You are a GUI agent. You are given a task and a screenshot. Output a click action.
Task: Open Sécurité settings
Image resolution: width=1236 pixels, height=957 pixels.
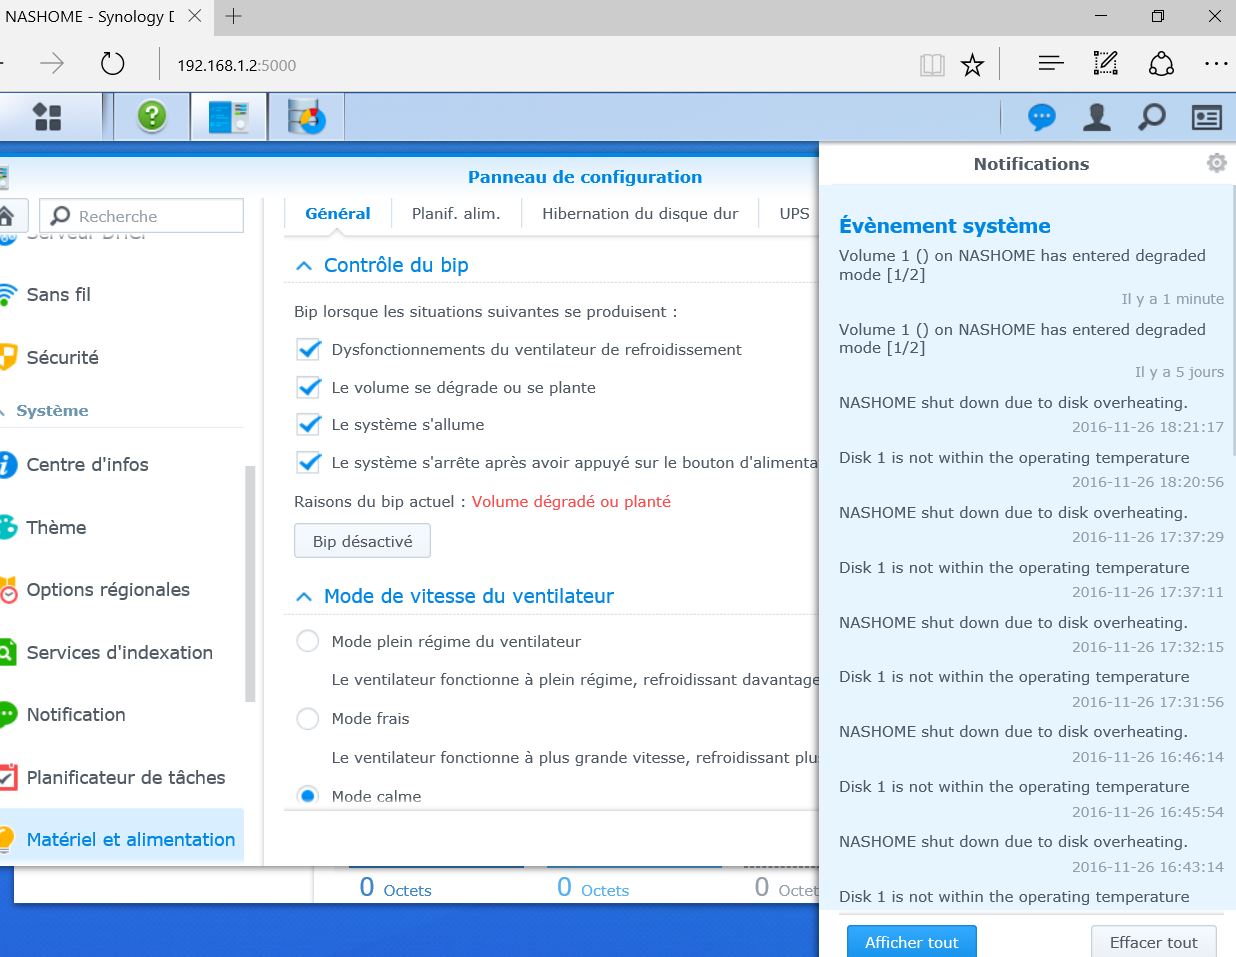click(x=62, y=357)
